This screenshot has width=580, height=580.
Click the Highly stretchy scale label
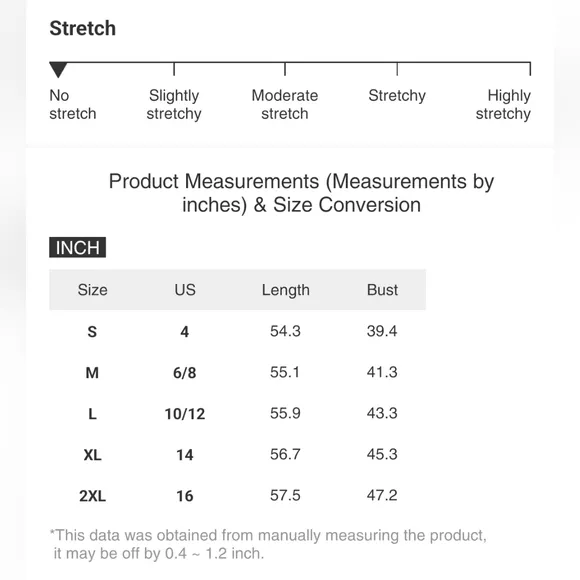(503, 104)
